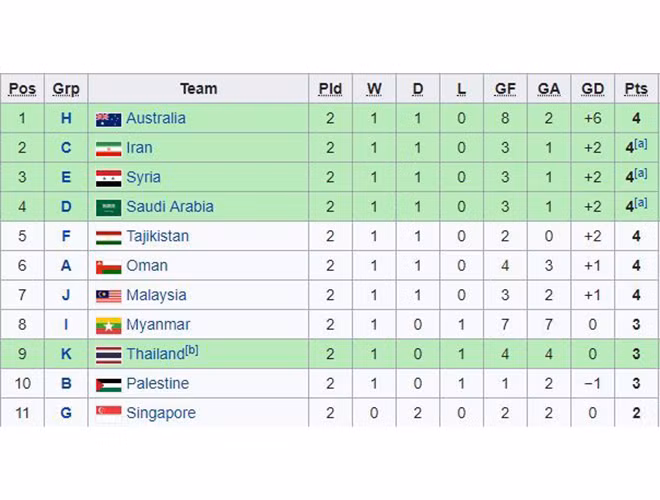Click the Malaysia flag icon

click(x=108, y=296)
